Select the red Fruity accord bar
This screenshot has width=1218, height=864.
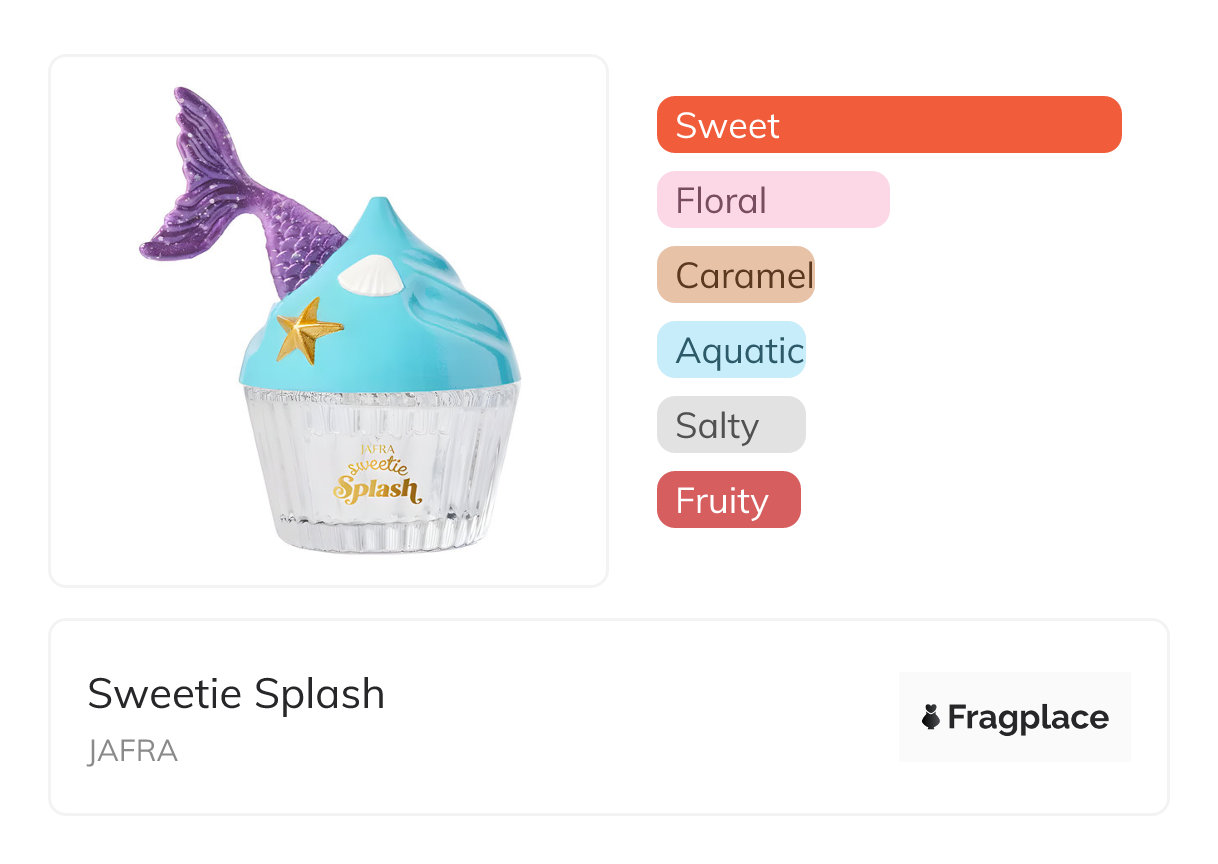[x=728, y=500]
